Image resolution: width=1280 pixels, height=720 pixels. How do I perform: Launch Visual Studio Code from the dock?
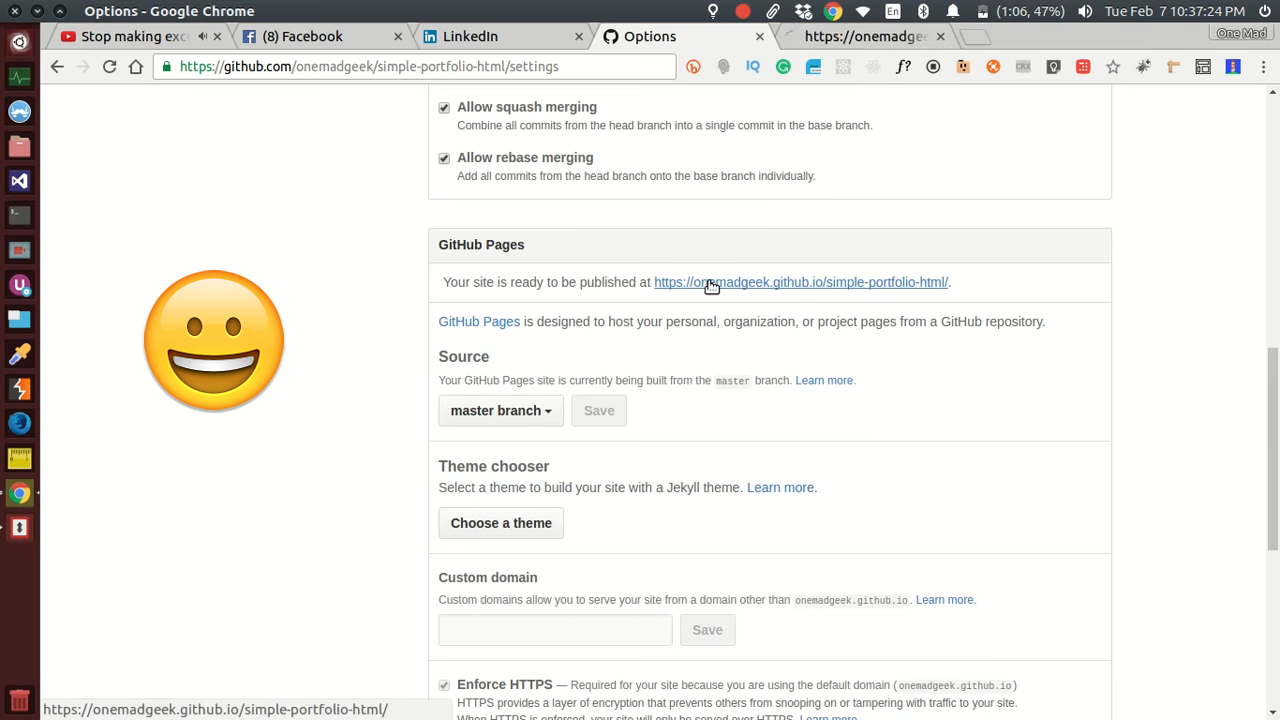coord(20,181)
